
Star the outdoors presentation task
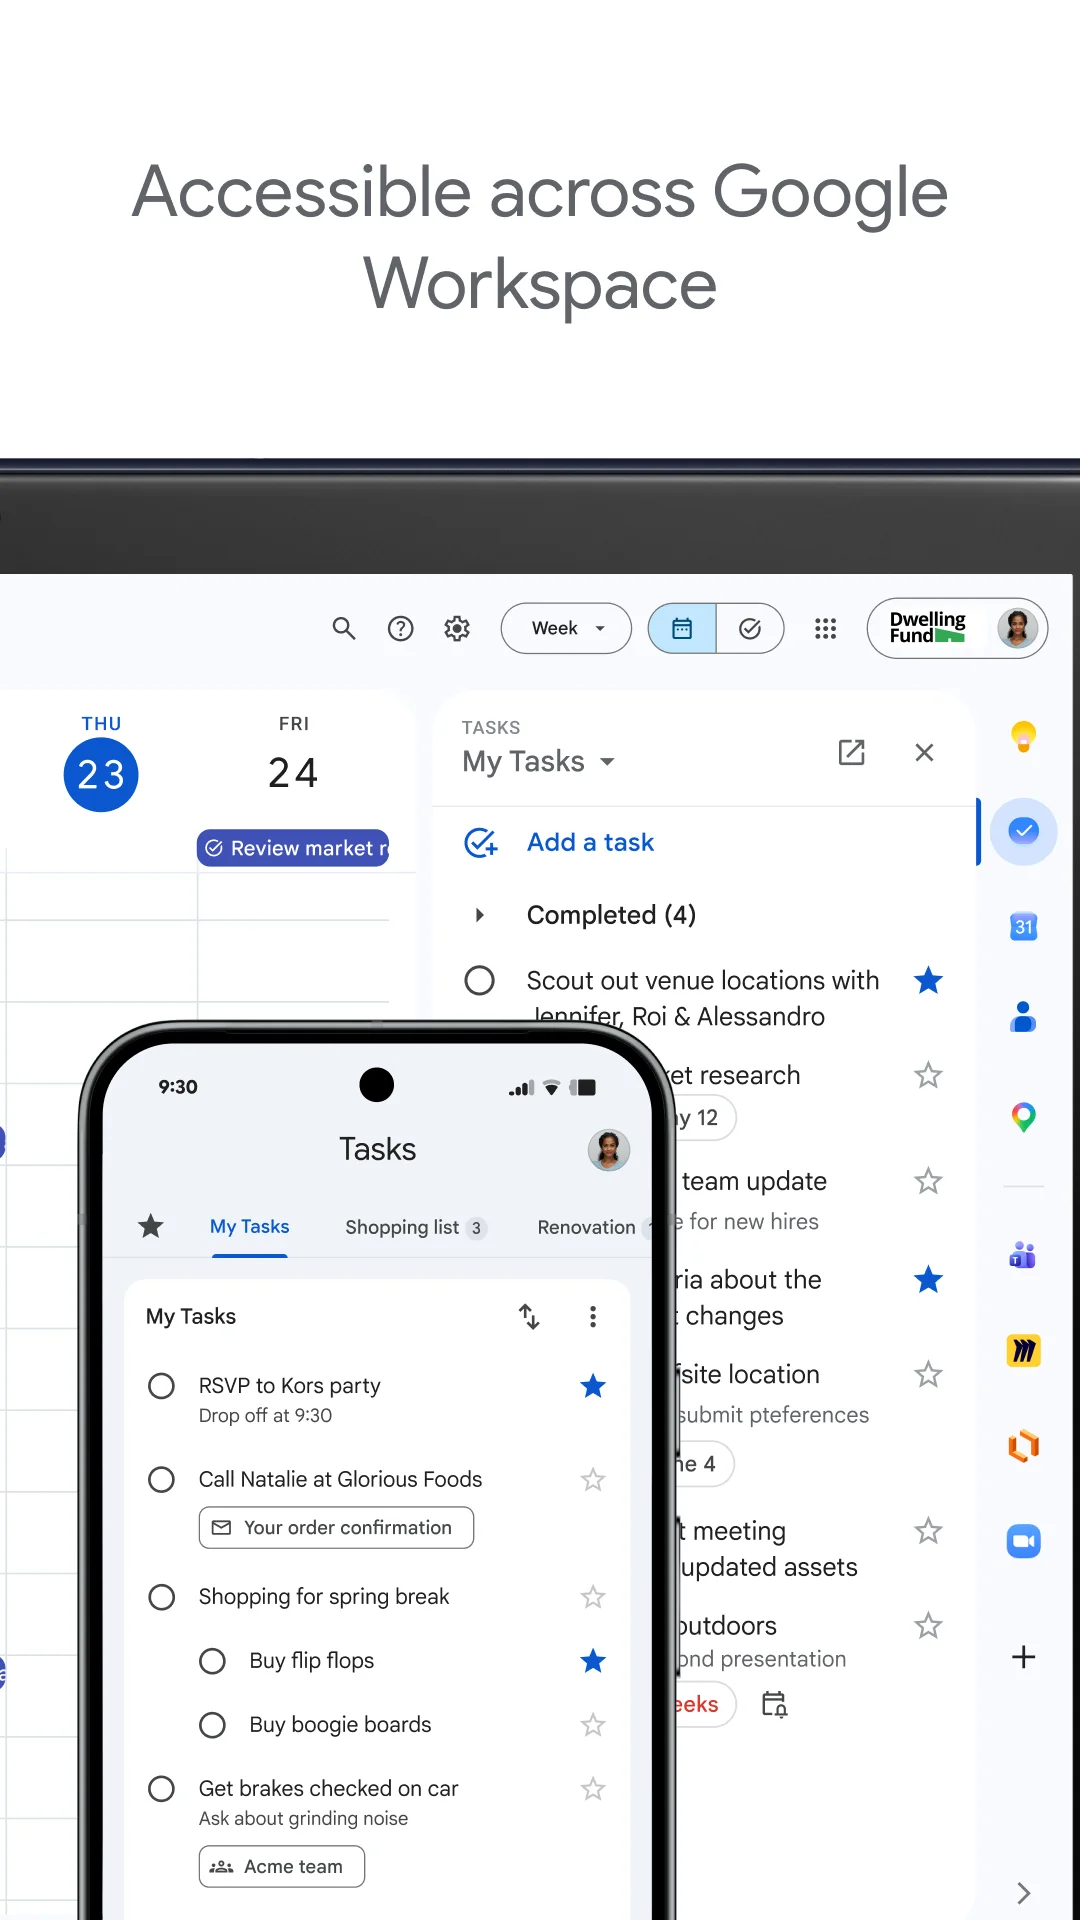[x=928, y=1625]
